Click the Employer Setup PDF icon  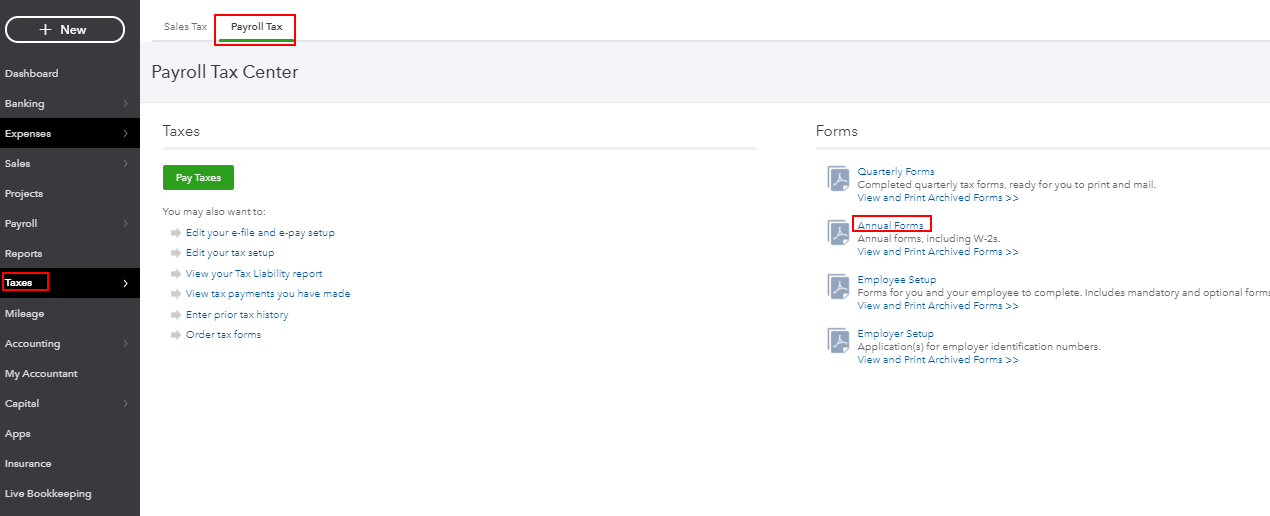click(838, 341)
